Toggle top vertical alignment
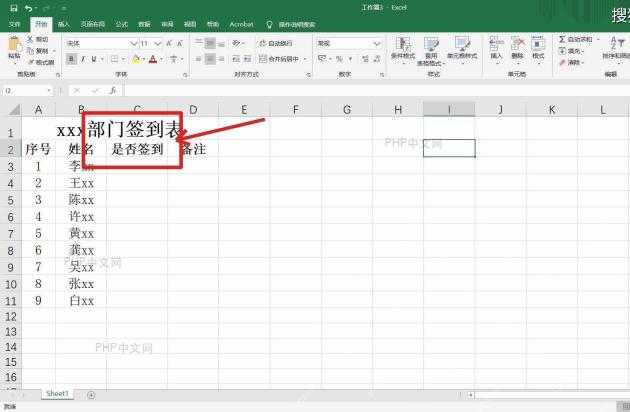The width and height of the screenshot is (630, 412). point(199,43)
